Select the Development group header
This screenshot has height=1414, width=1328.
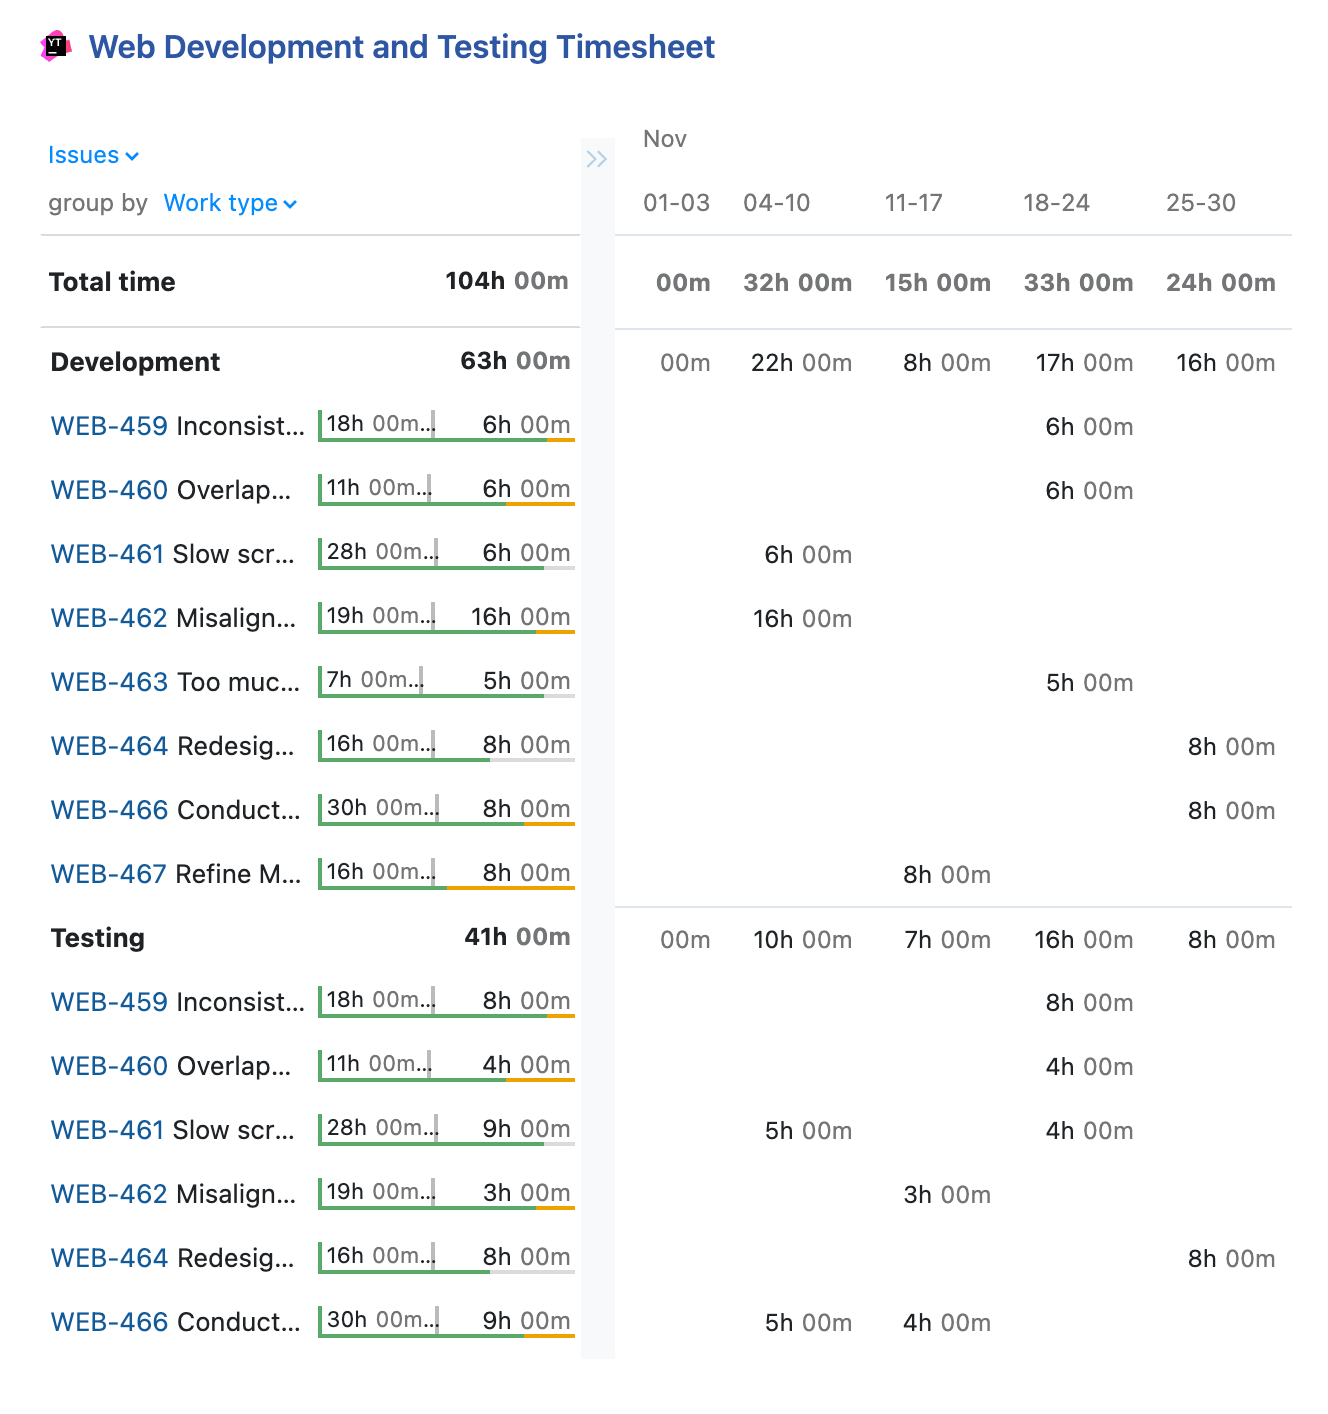click(x=134, y=362)
